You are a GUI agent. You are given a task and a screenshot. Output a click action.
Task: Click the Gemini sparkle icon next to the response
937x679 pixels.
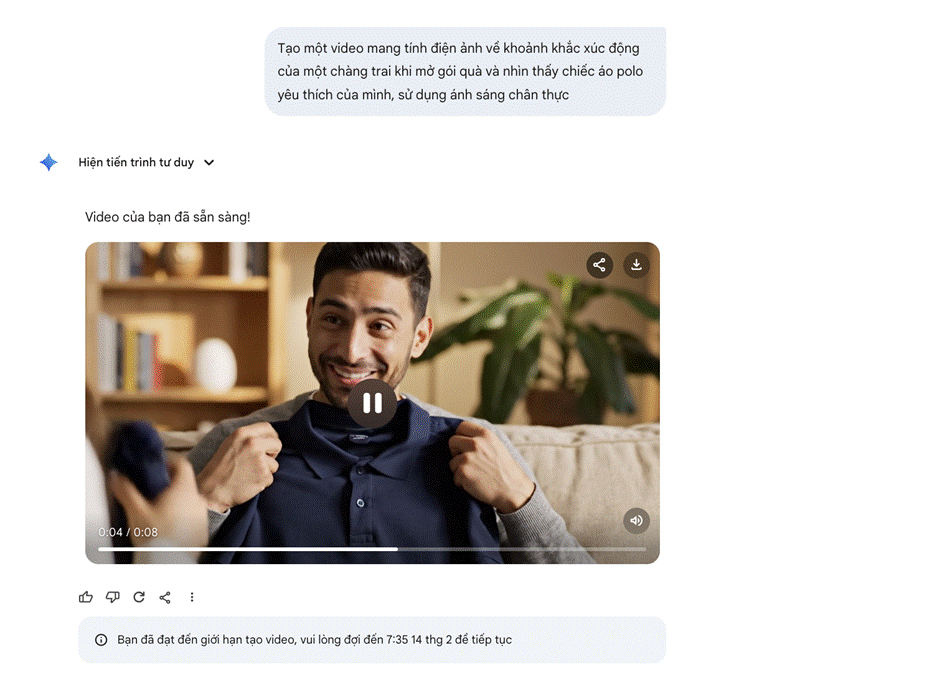pos(48,162)
